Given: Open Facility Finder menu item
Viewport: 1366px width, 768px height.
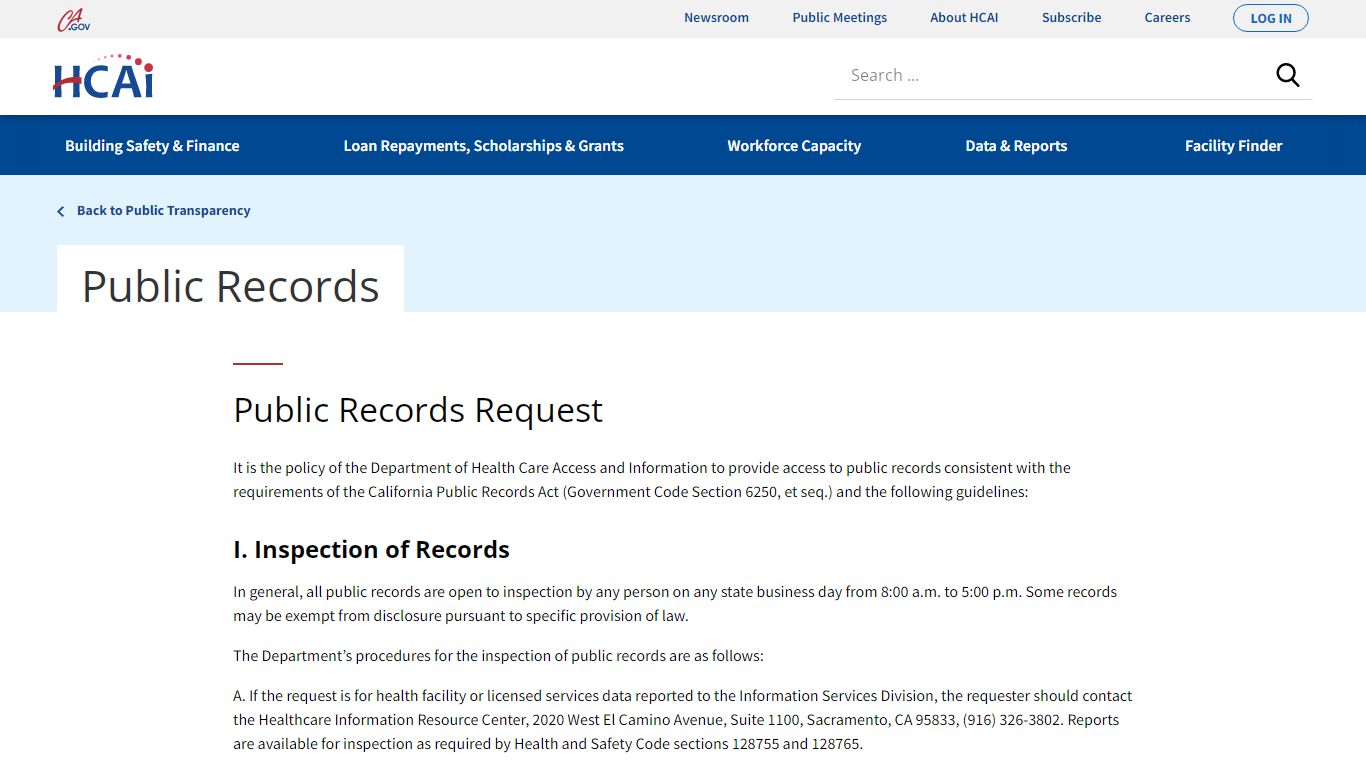Looking at the screenshot, I should [1233, 146].
